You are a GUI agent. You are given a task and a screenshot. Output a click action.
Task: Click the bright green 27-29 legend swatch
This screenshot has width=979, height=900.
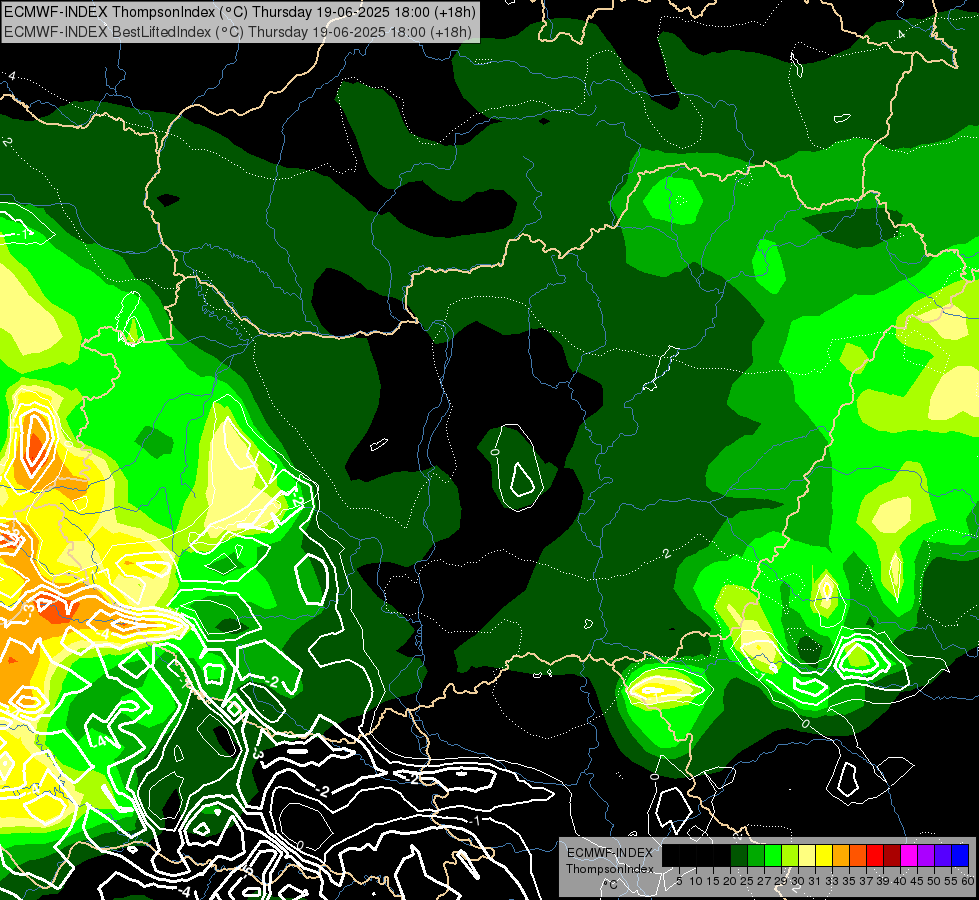(x=773, y=855)
